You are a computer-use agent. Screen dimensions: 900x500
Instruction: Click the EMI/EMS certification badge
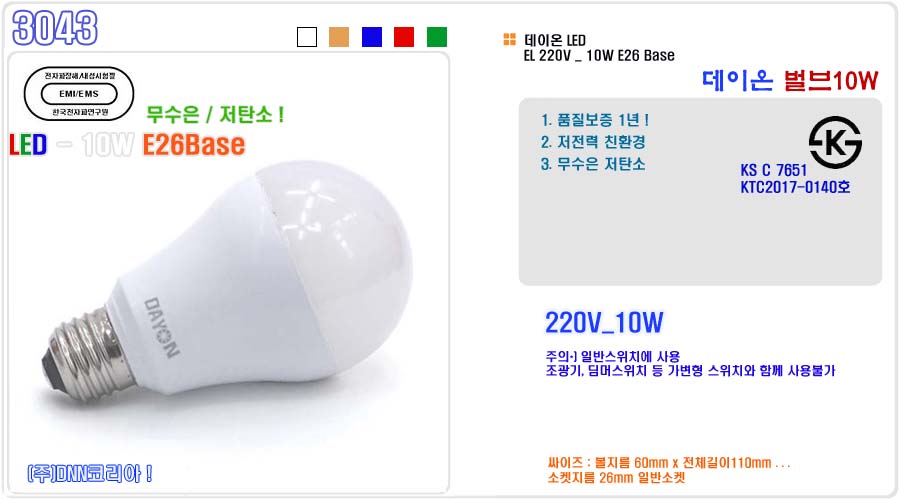pyautogui.click(x=79, y=94)
